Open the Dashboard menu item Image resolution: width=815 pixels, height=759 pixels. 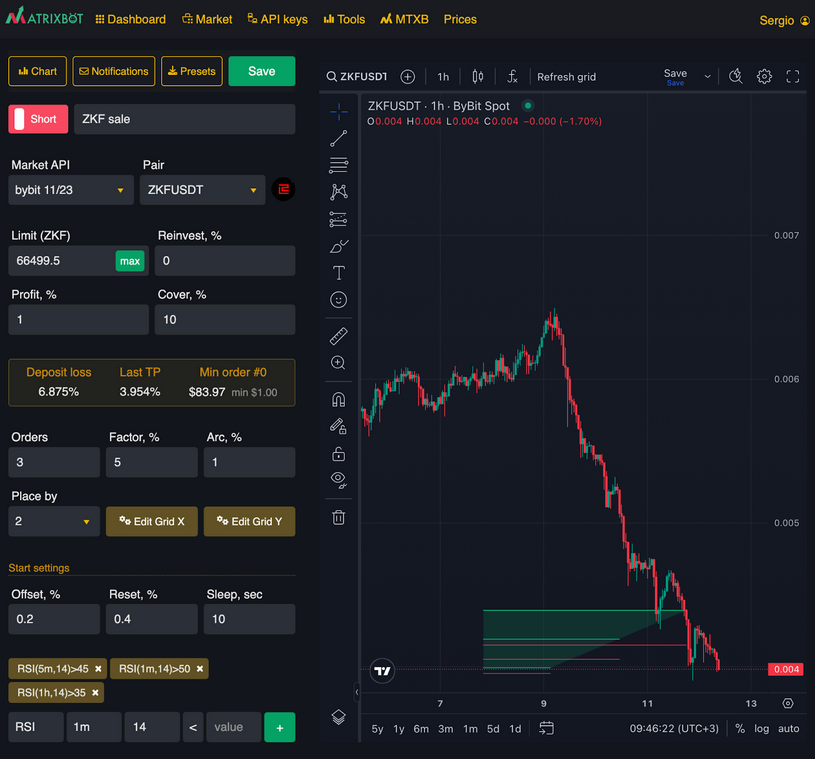click(130, 19)
